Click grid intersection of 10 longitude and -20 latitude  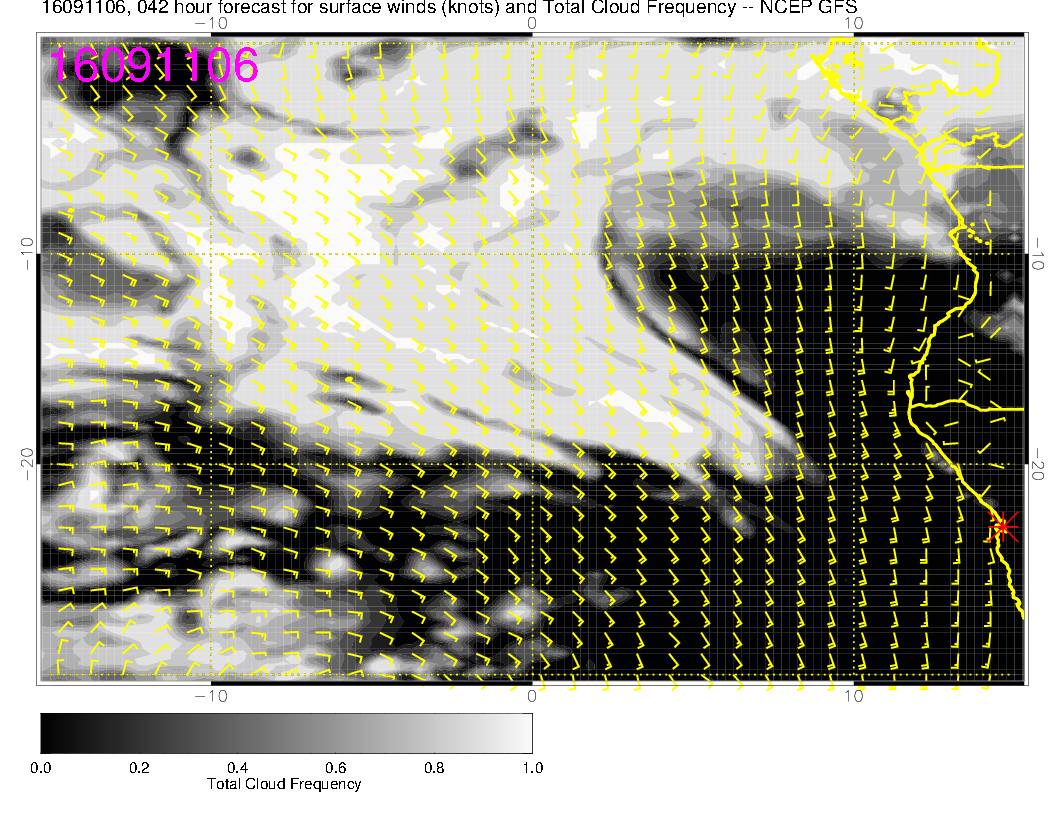(x=853, y=464)
